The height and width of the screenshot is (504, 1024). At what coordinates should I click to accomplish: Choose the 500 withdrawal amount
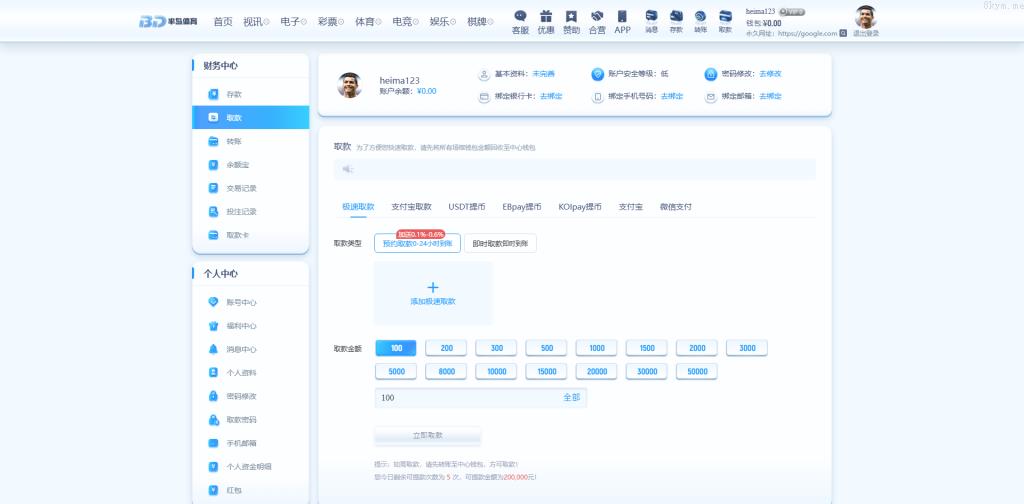tap(546, 348)
